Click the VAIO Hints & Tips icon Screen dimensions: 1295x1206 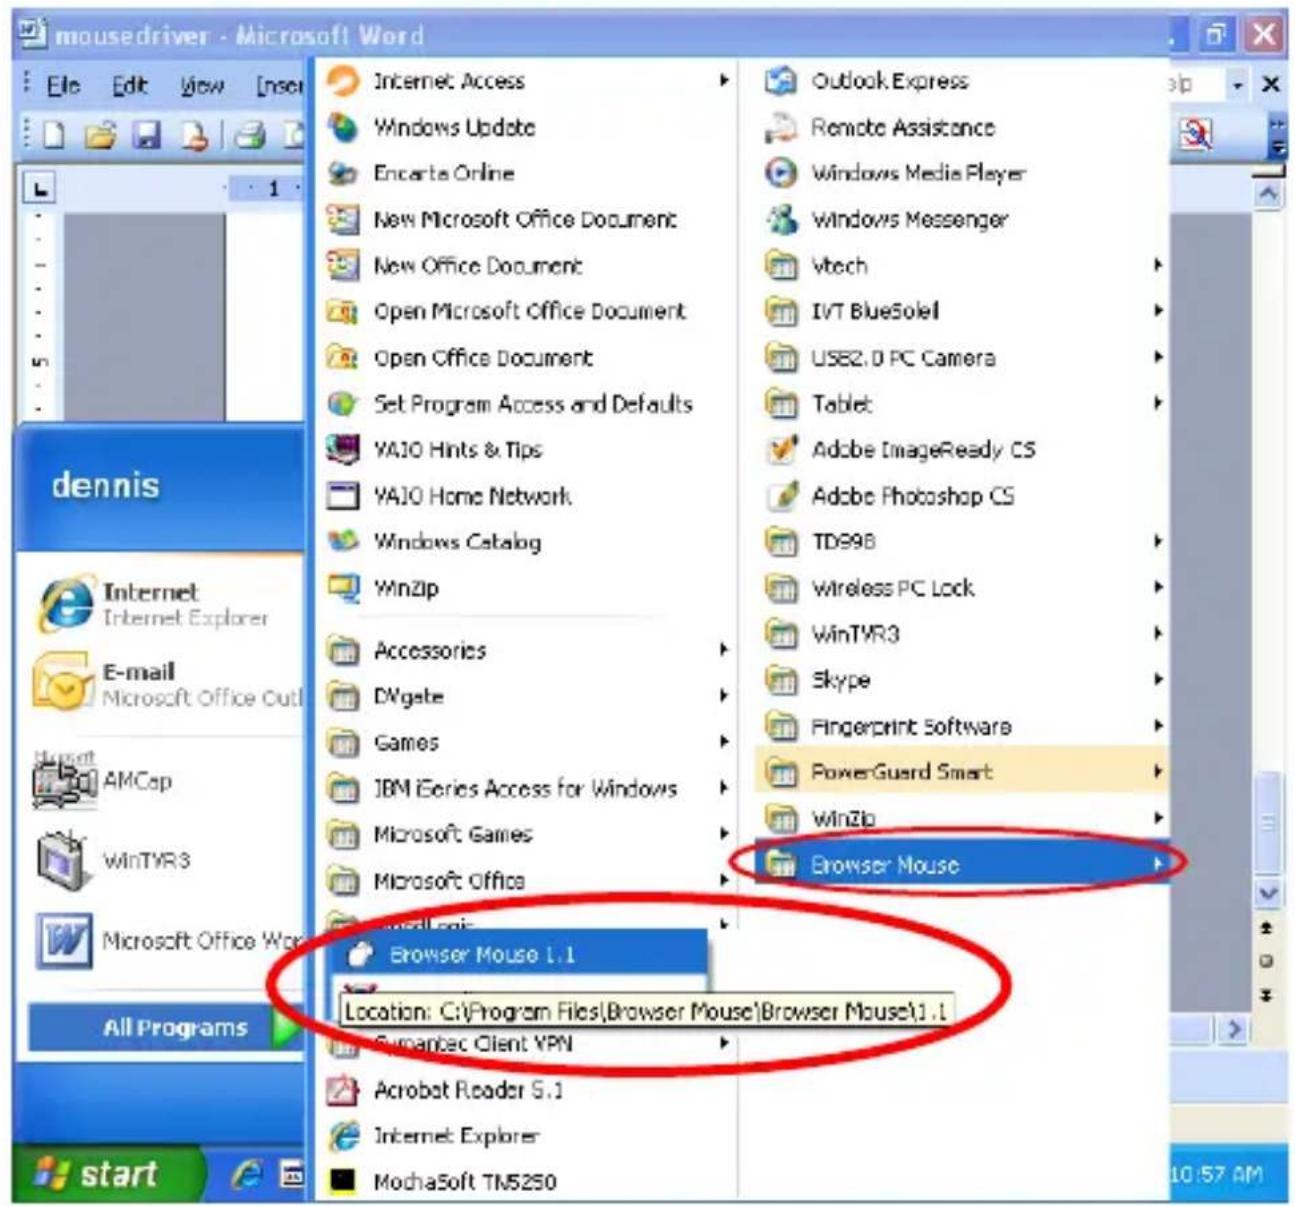[x=343, y=449]
